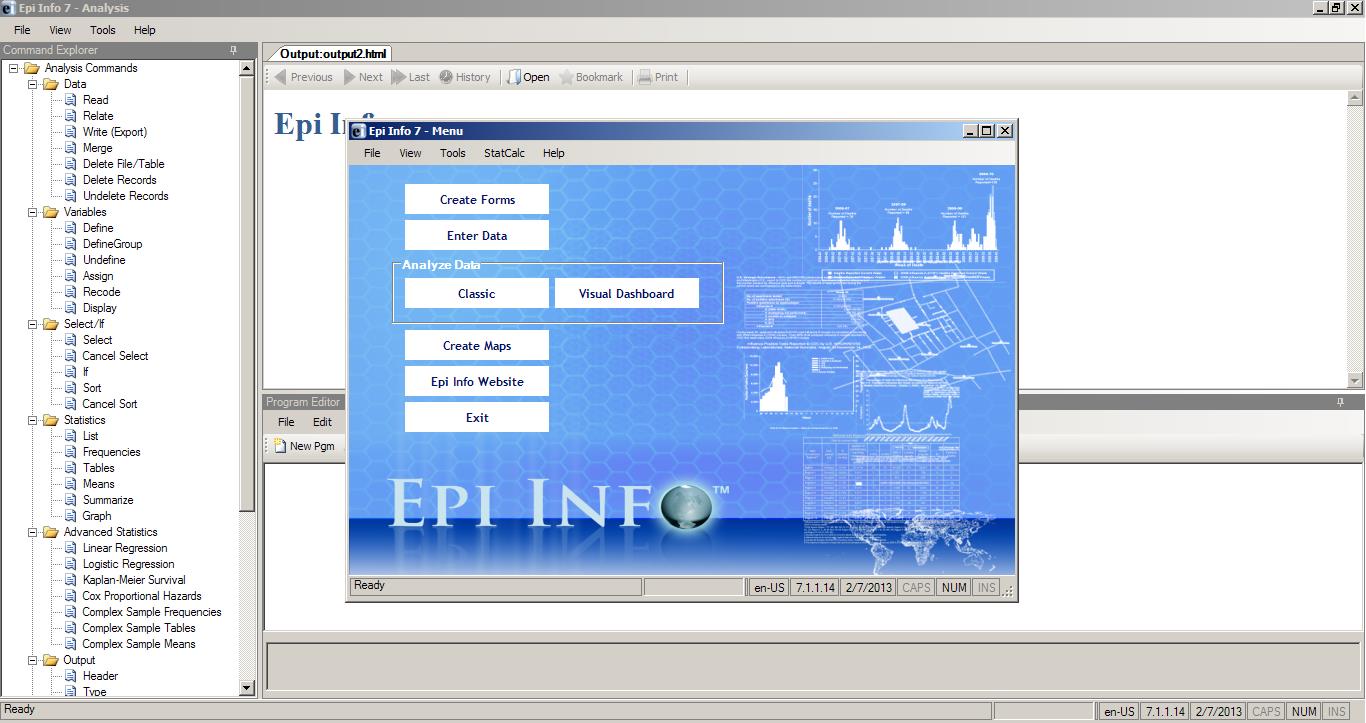Select Cox Proportional Hazards command

pyautogui.click(x=142, y=596)
